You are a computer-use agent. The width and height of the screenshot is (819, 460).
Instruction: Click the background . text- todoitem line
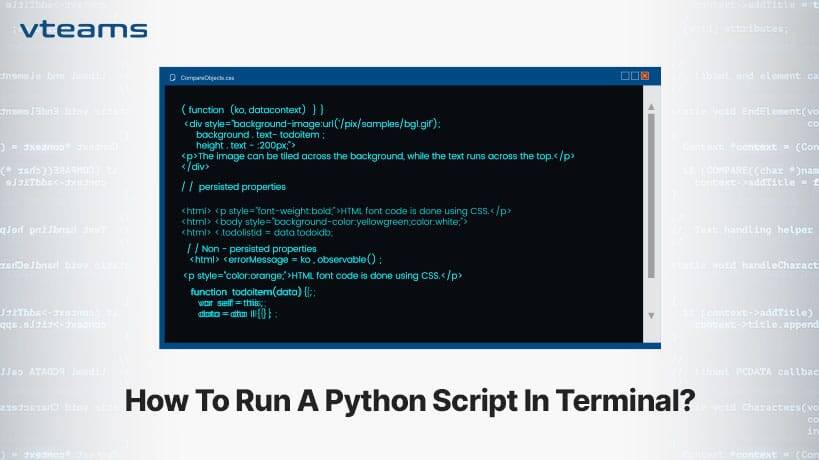click(261, 133)
